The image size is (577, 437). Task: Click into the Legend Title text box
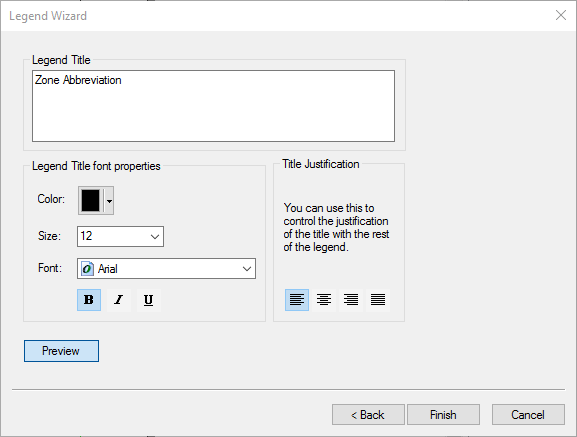213,106
